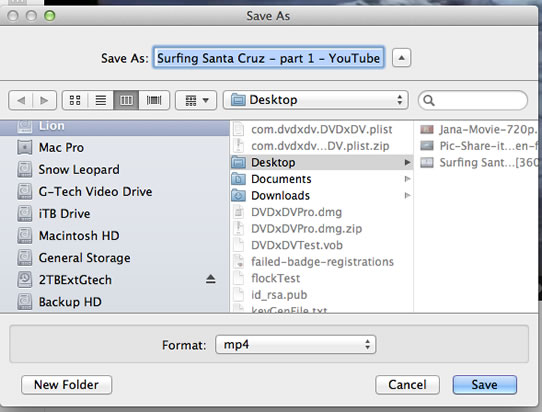Click the New Folder button
This screenshot has height=412, width=542.
click(x=66, y=385)
